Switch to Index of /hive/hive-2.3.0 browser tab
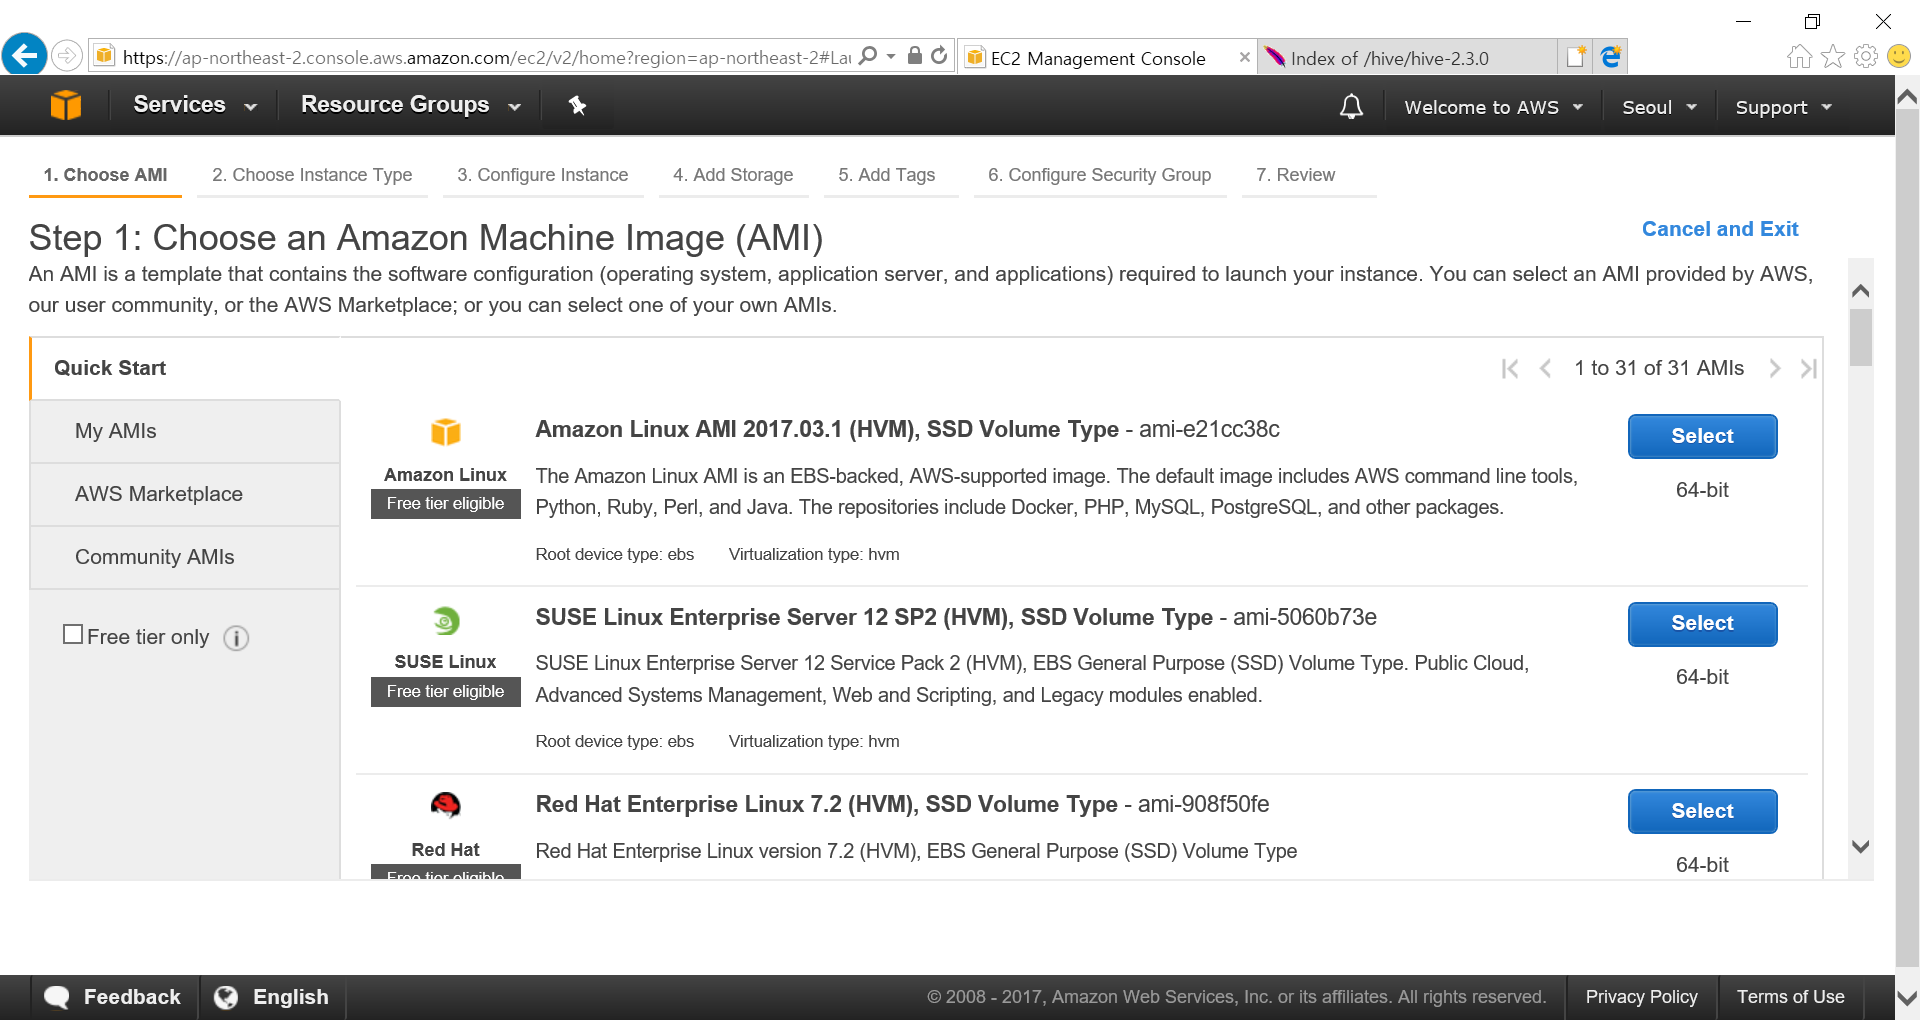The height and width of the screenshot is (1020, 1920). pyautogui.click(x=1407, y=57)
